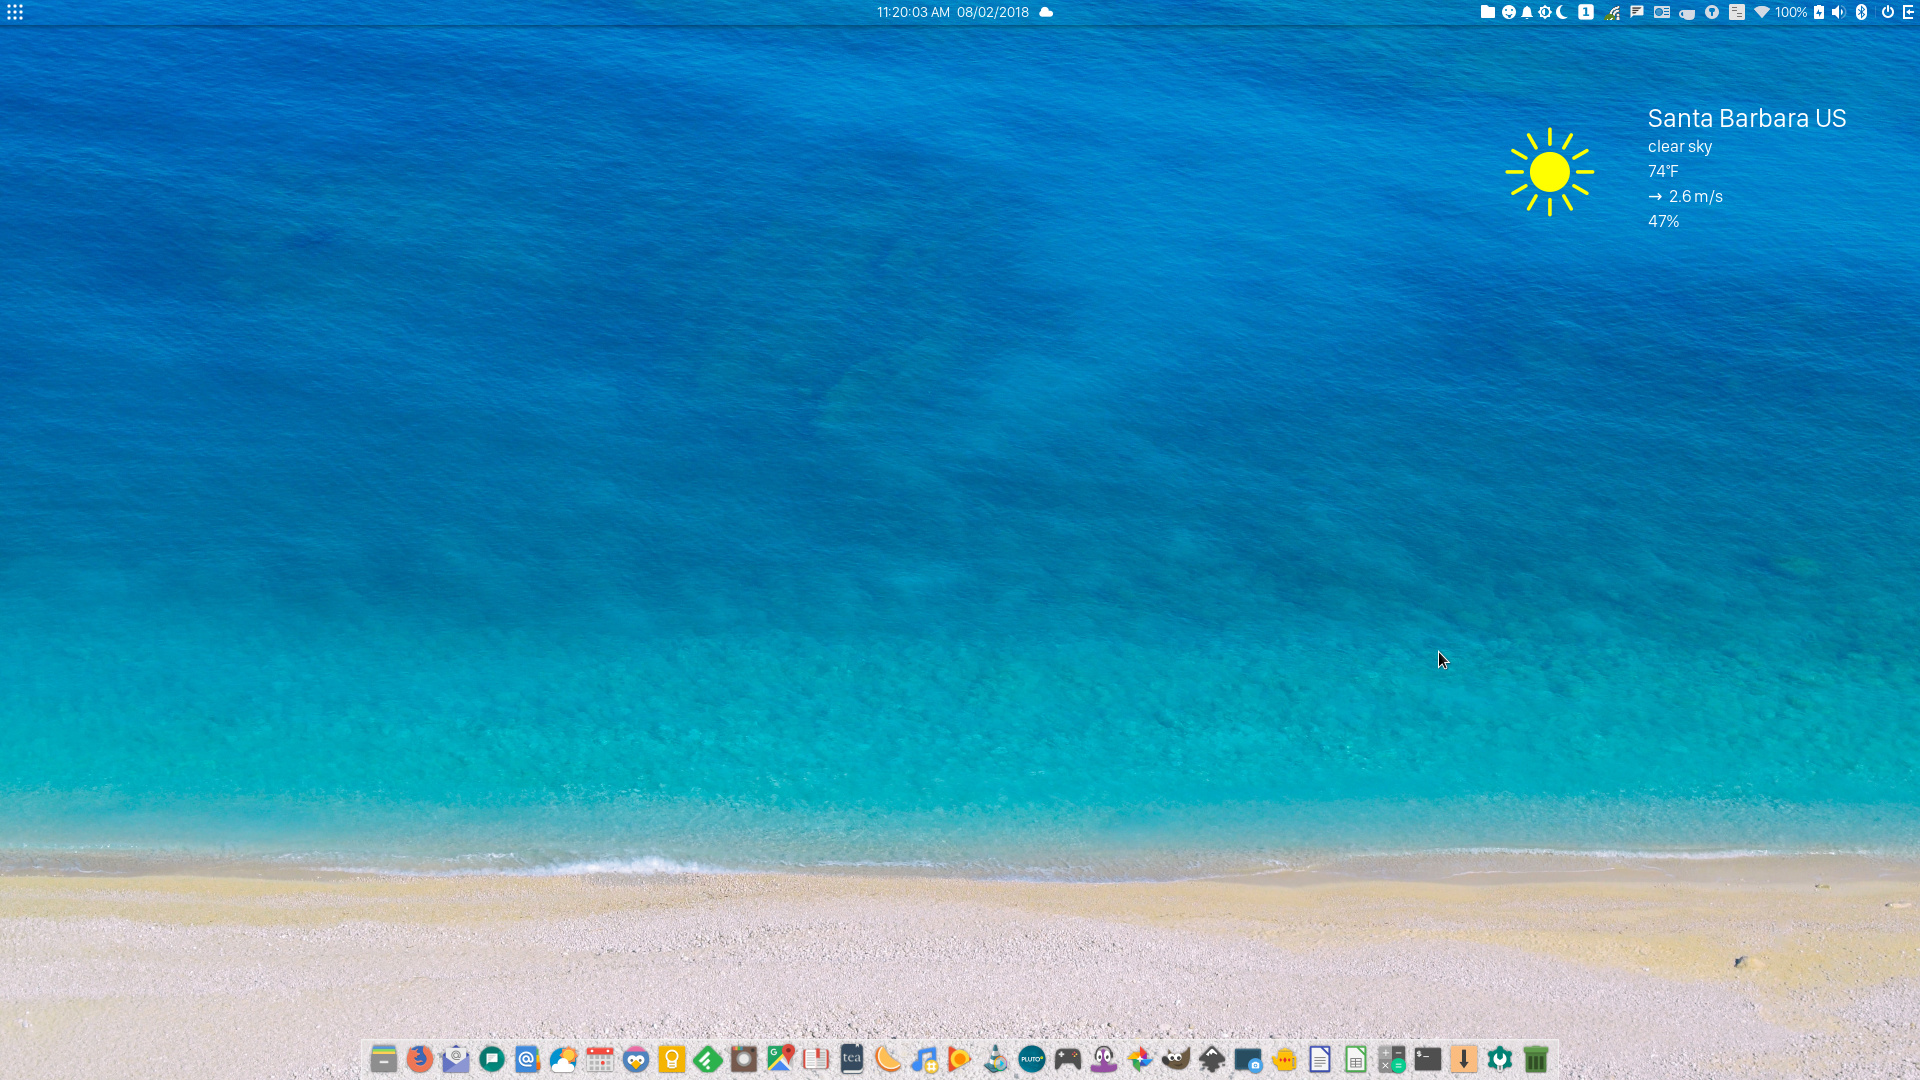Open LibreOffice Calc spreadsheet
Viewport: 1920px width, 1080px height.
pos(1356,1059)
